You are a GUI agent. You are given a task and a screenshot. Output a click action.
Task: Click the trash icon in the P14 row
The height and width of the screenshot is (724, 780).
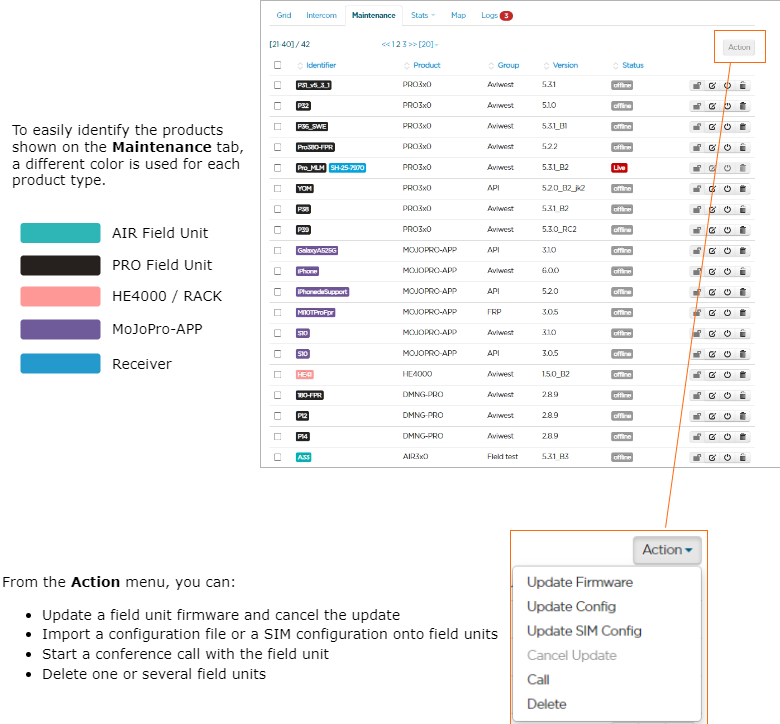[742, 437]
